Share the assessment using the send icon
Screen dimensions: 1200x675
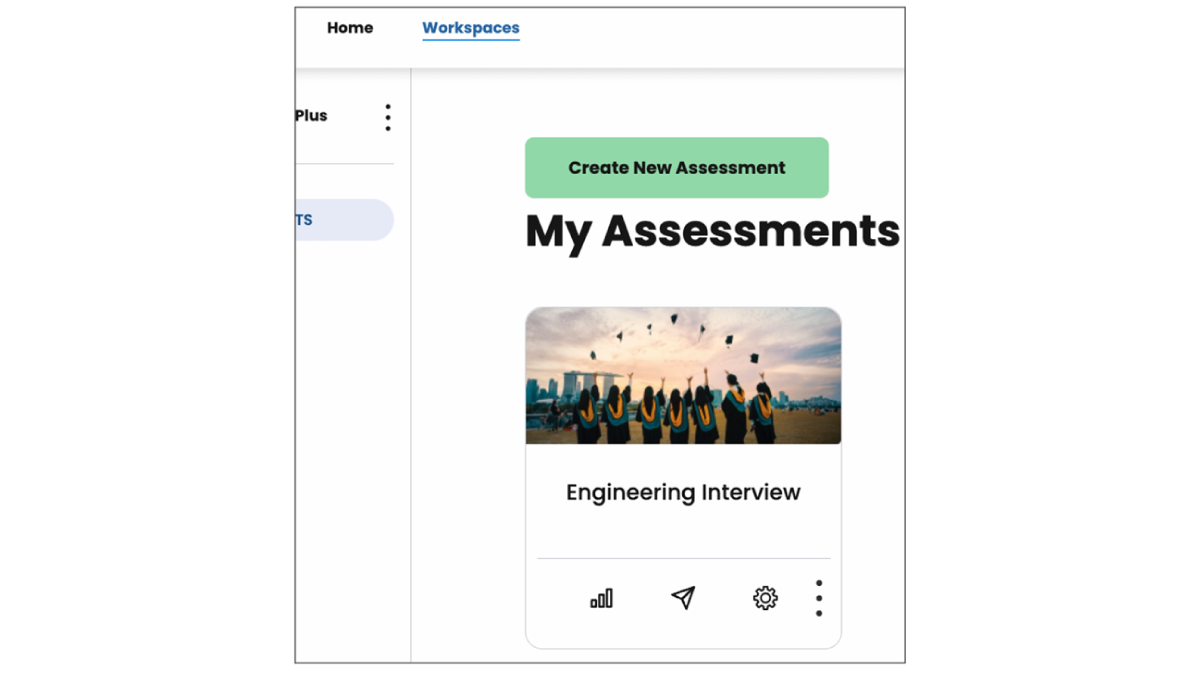683,598
